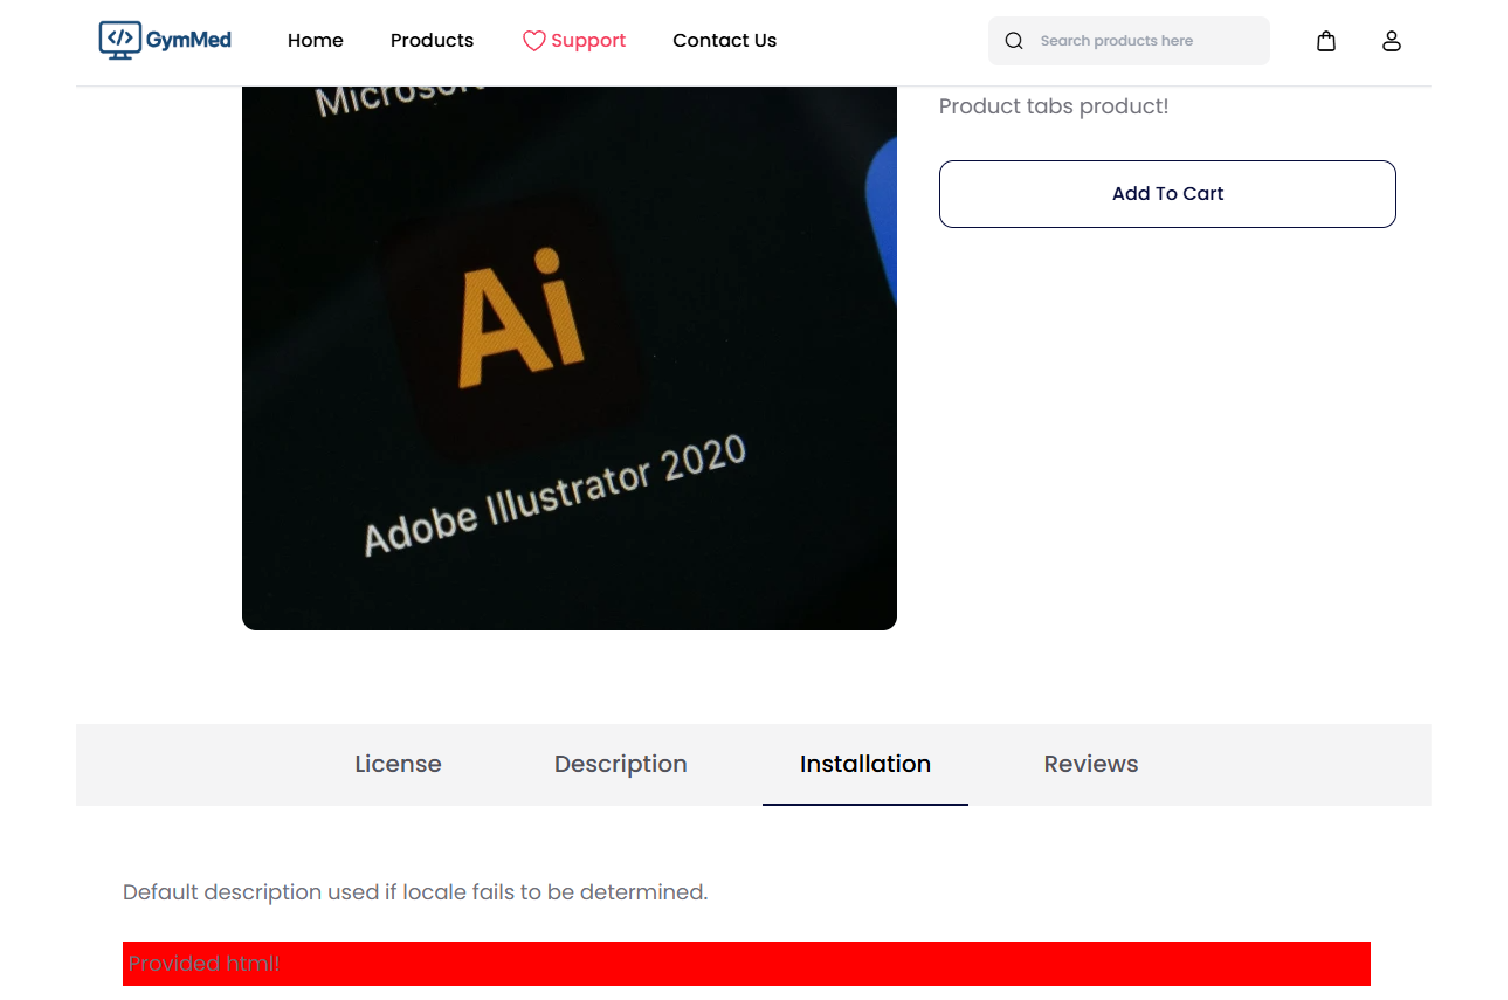Open the Products menu item
1508x1000 pixels.
coord(432,41)
